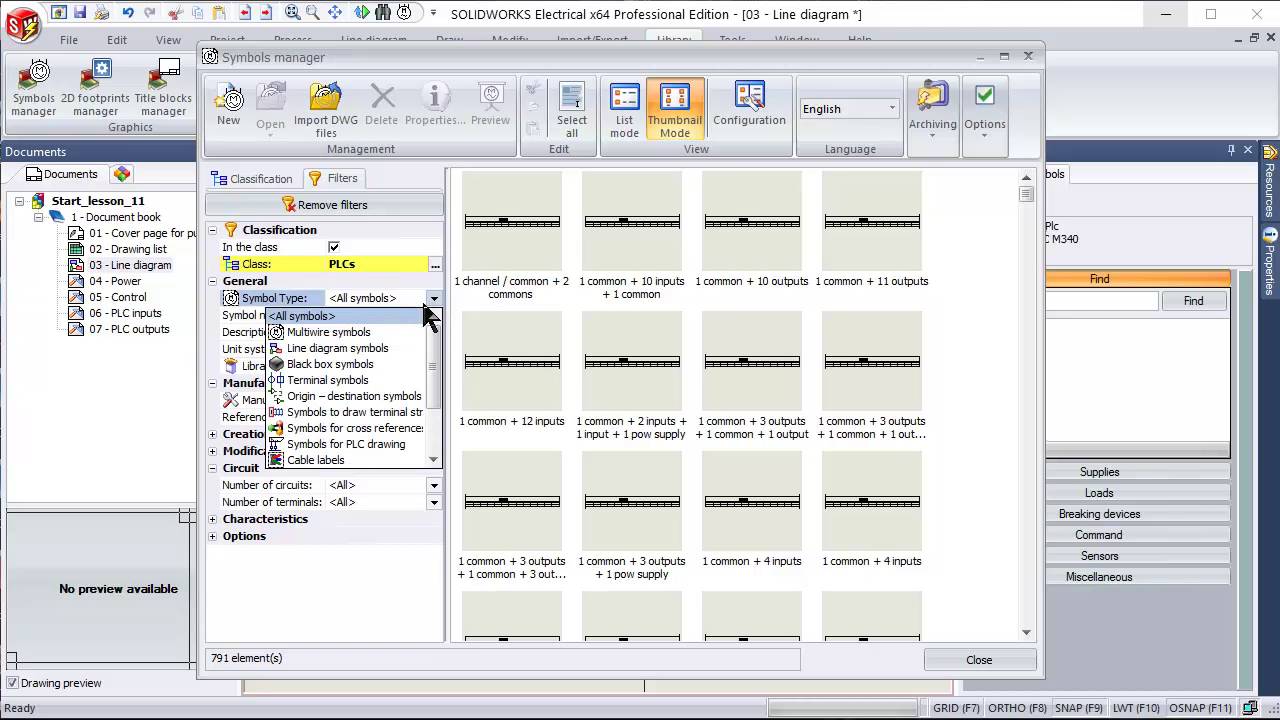1280x720 pixels.
Task: Choose Multiwire symbols from the list
Action: pyautogui.click(x=328, y=332)
